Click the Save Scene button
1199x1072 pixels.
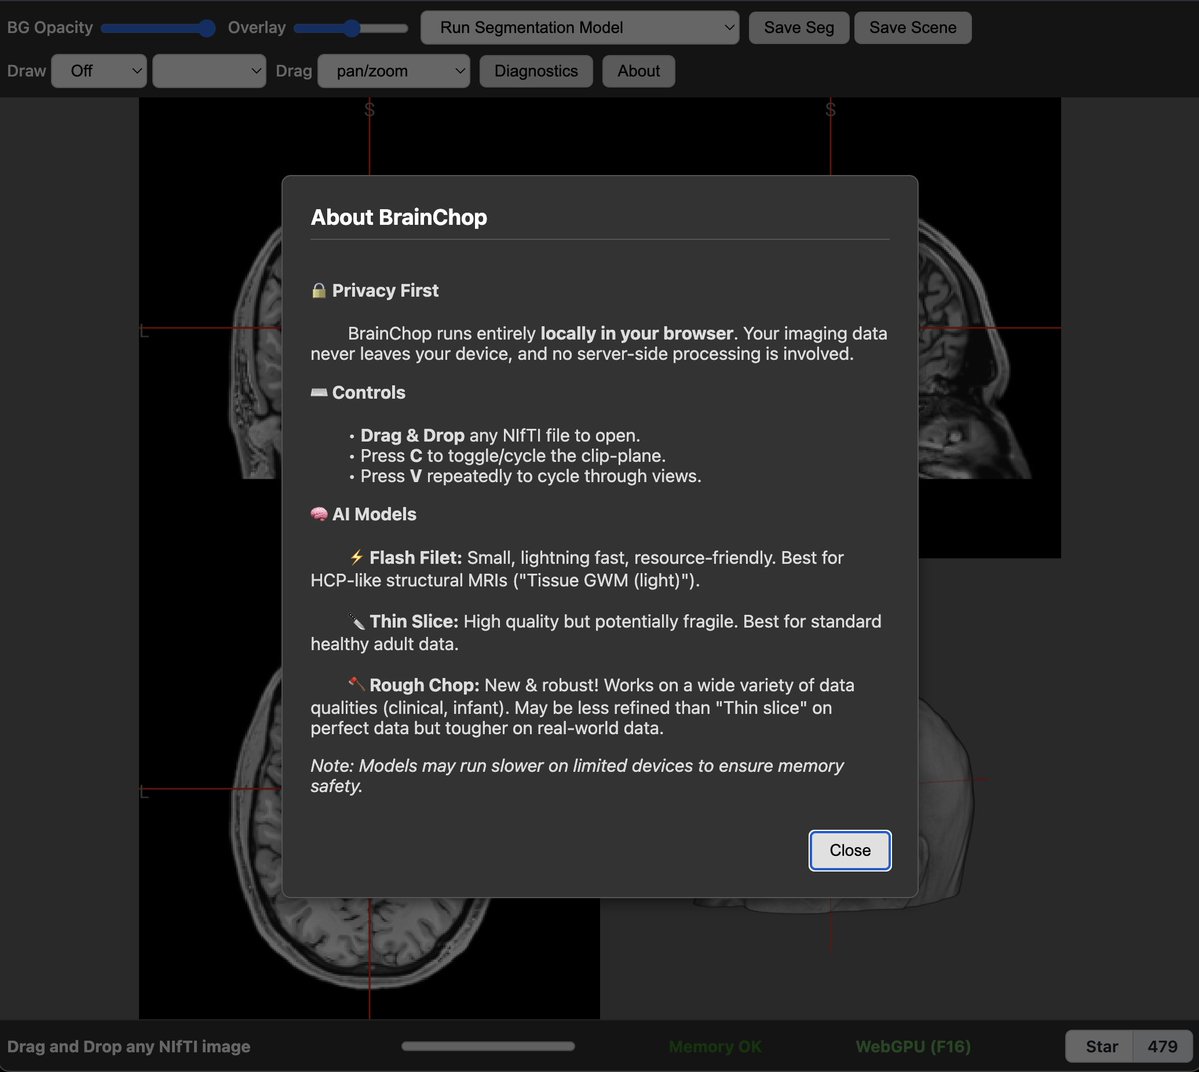click(912, 27)
